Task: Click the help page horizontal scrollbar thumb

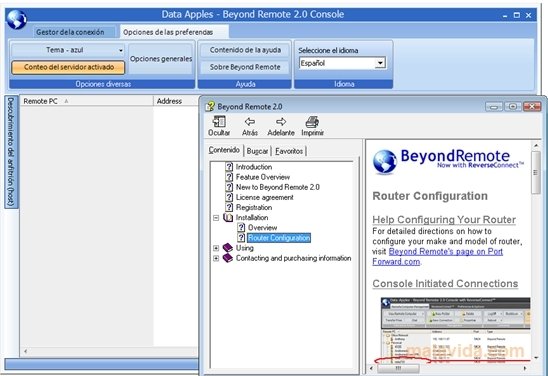Action: point(398,368)
